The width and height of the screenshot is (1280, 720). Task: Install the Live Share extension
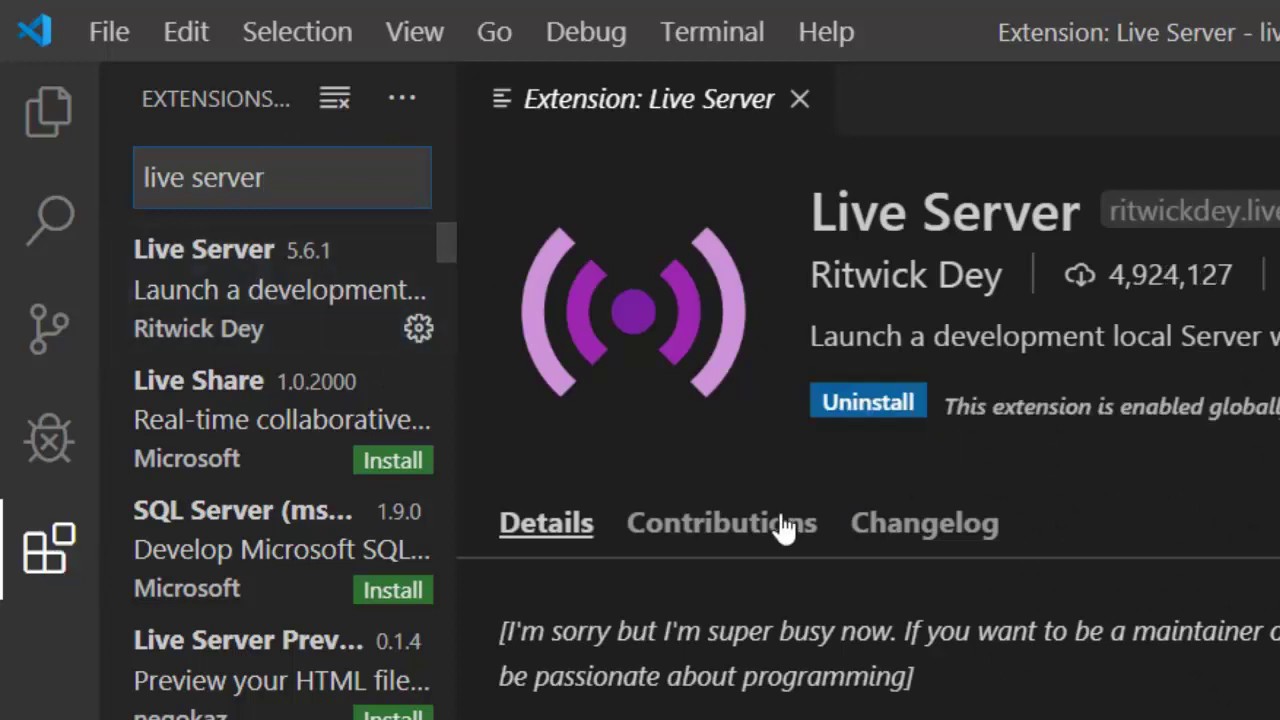pyautogui.click(x=393, y=460)
